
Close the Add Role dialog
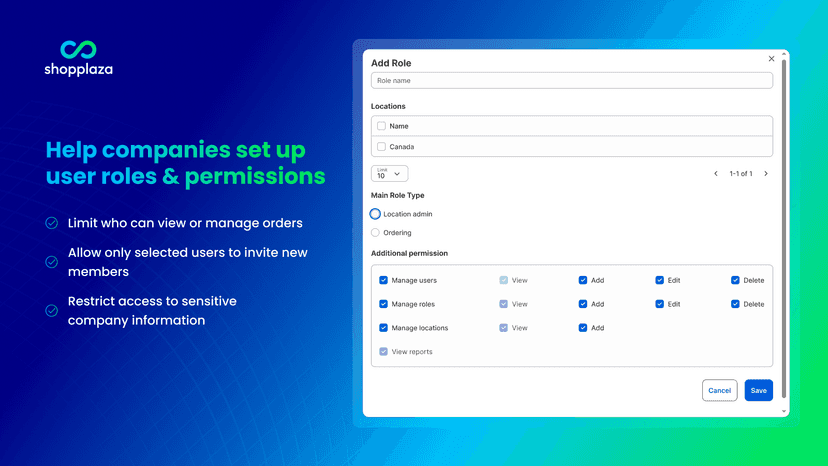click(771, 59)
